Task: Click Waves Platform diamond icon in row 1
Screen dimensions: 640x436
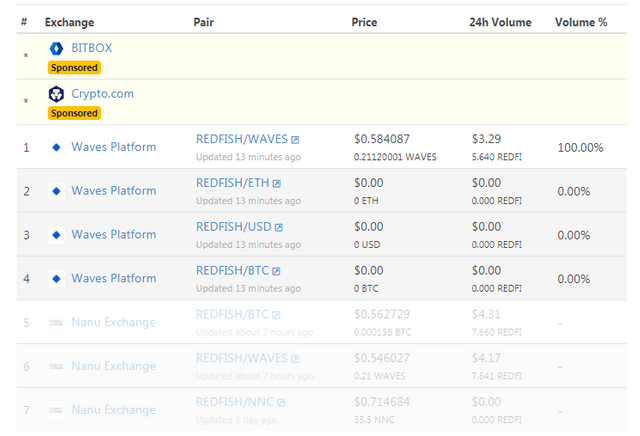Action: (x=56, y=147)
